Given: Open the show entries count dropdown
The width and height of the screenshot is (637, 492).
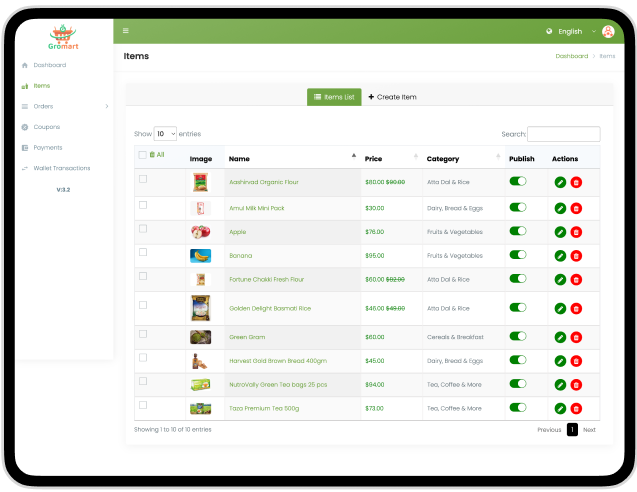Looking at the screenshot, I should tap(165, 133).
